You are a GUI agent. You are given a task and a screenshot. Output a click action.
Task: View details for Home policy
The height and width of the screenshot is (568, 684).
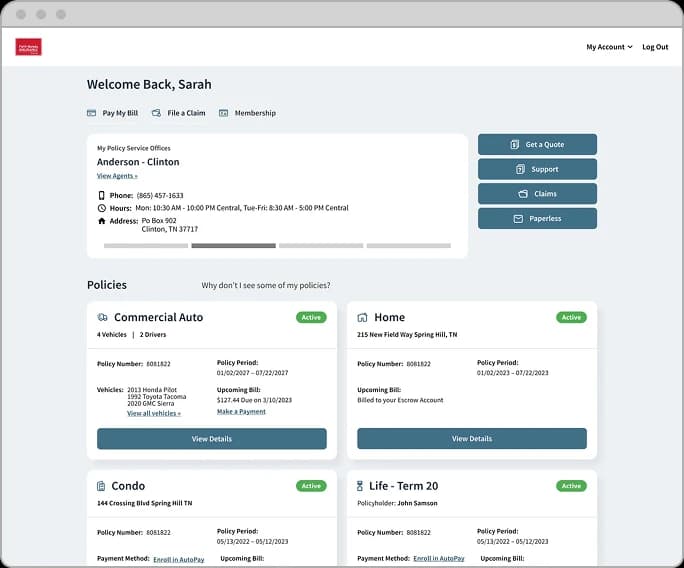pyautogui.click(x=472, y=438)
